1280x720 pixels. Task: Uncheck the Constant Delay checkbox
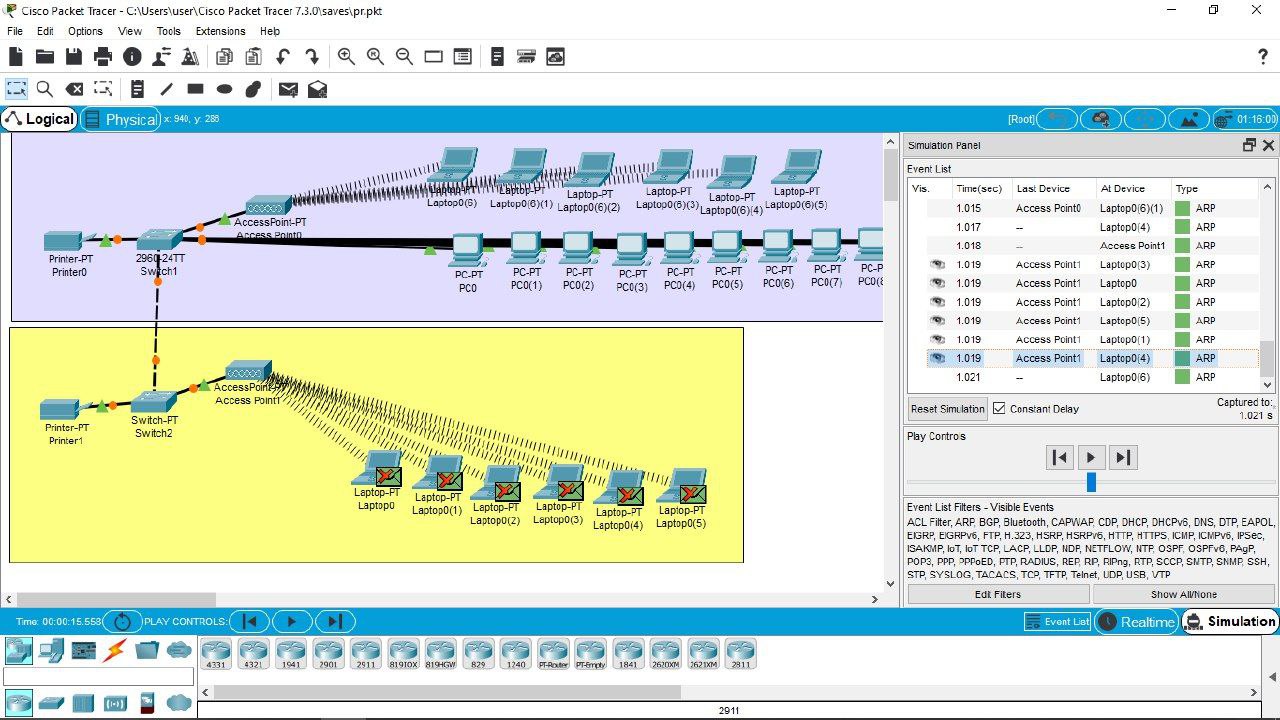coord(999,408)
